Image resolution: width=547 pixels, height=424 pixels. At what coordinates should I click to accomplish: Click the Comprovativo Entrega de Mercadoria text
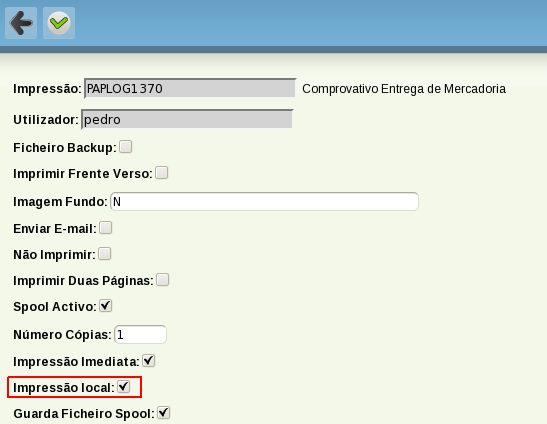404,89
